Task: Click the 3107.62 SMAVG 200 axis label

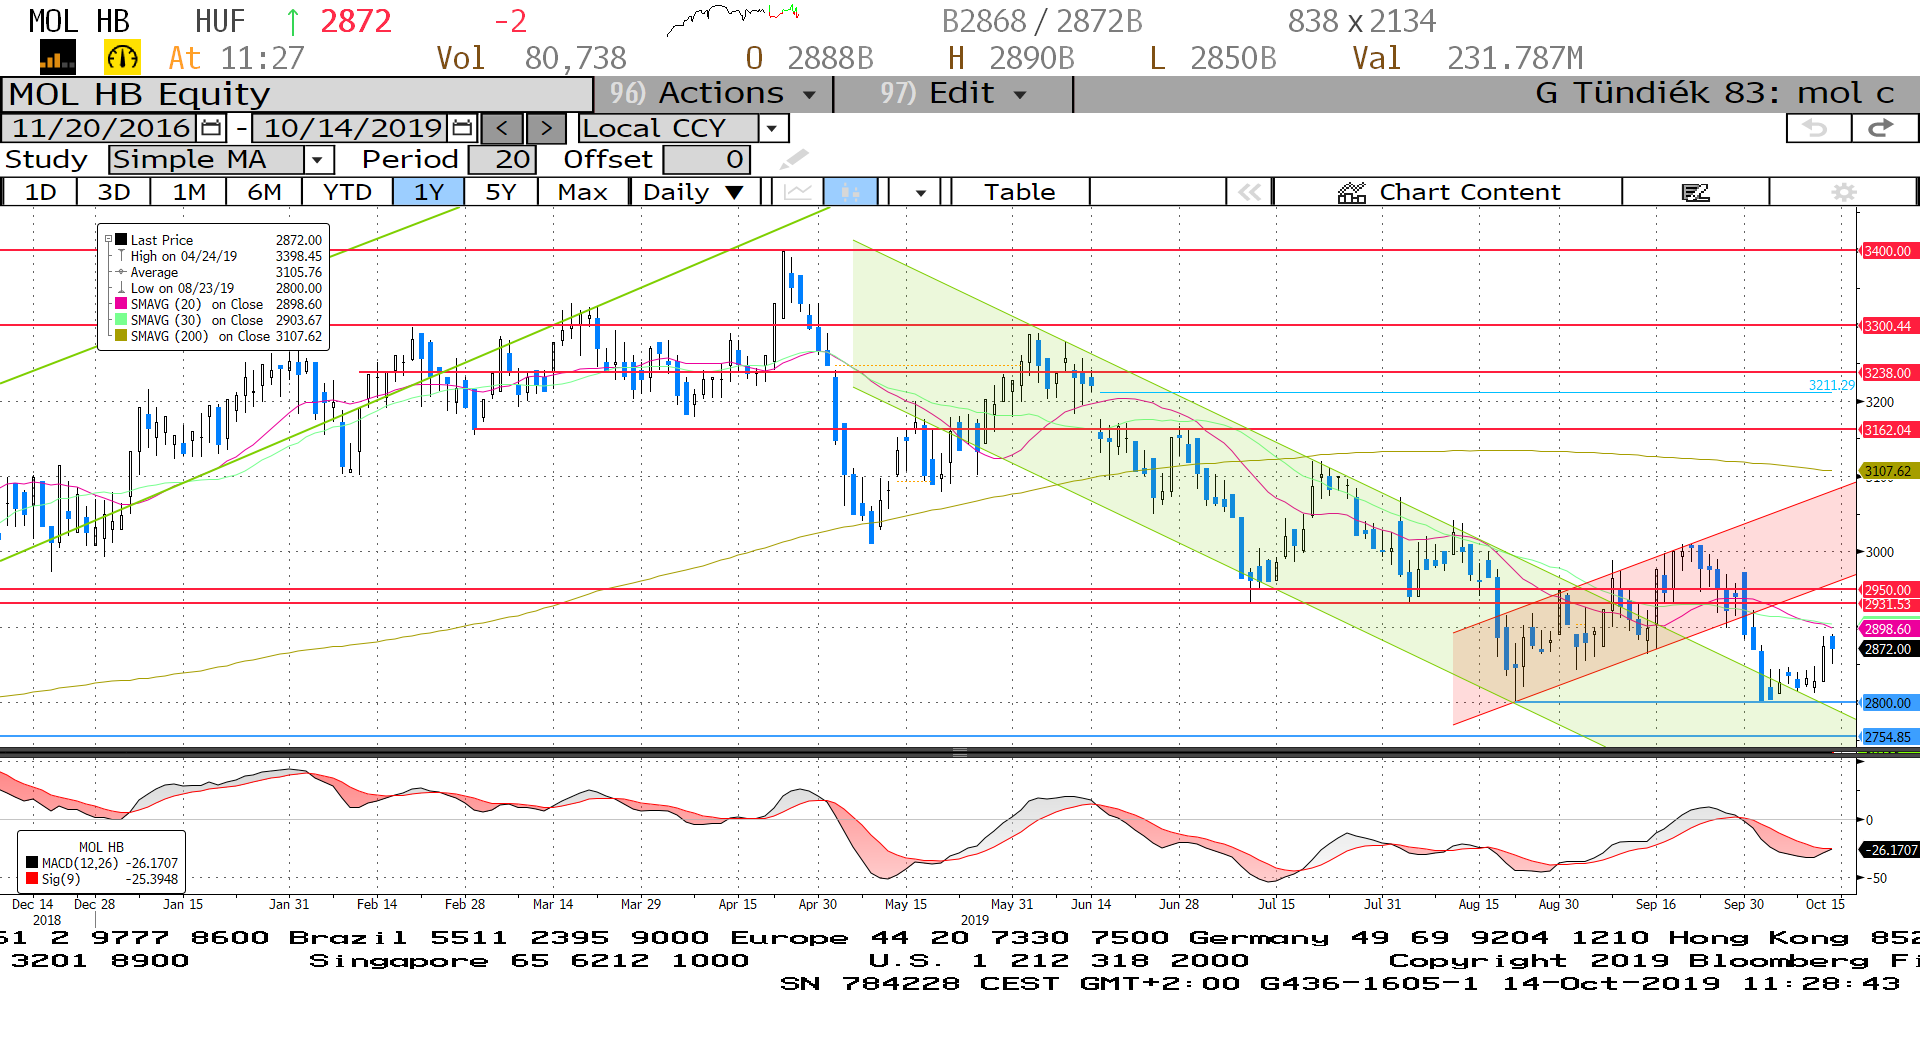Action: coord(1888,471)
